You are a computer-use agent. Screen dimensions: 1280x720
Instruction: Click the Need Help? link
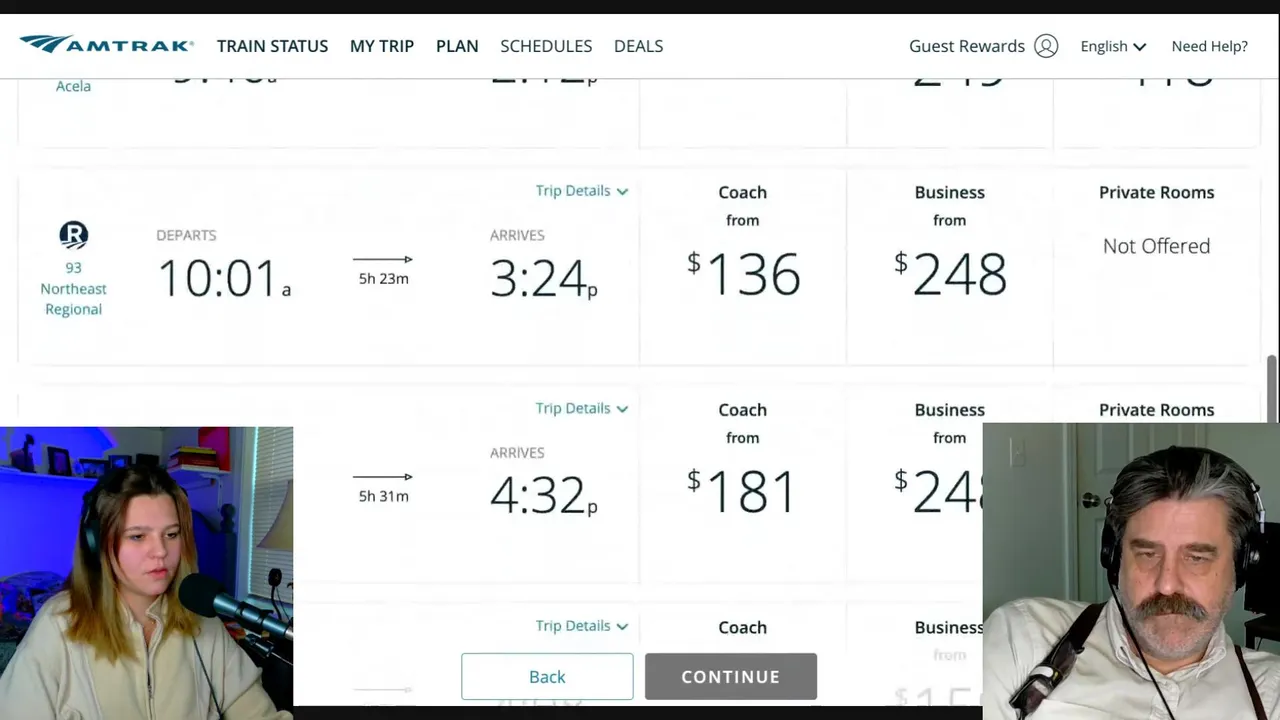(1209, 46)
